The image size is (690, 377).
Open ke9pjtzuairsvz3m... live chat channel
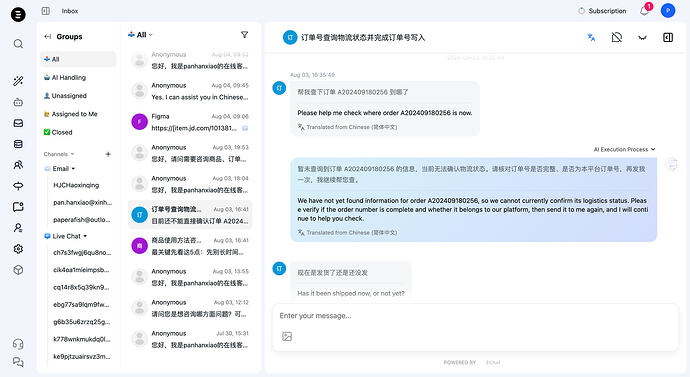click(x=81, y=356)
